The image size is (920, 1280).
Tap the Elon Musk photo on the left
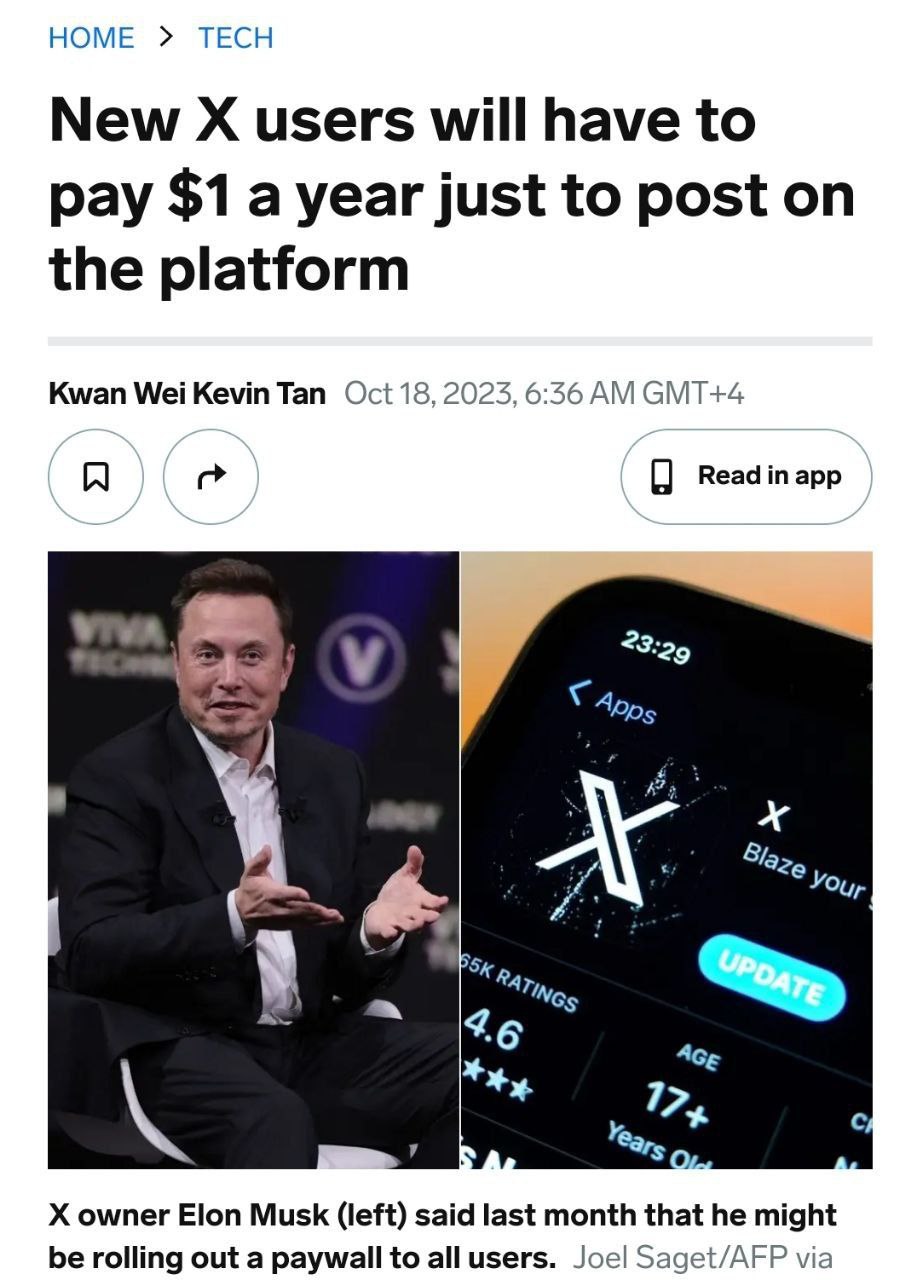tap(253, 860)
